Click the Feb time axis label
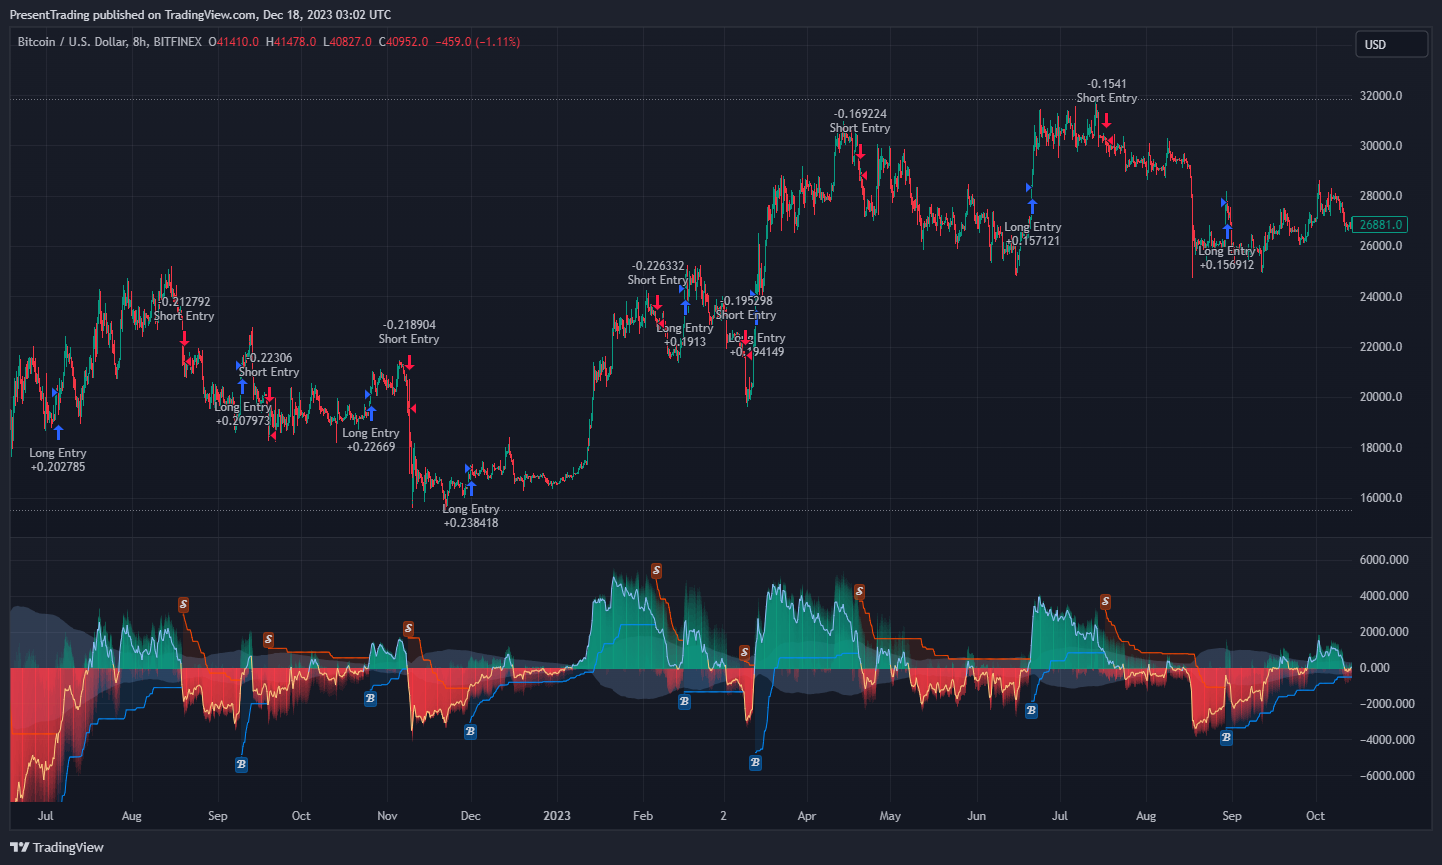The width and height of the screenshot is (1442, 865). click(x=643, y=816)
